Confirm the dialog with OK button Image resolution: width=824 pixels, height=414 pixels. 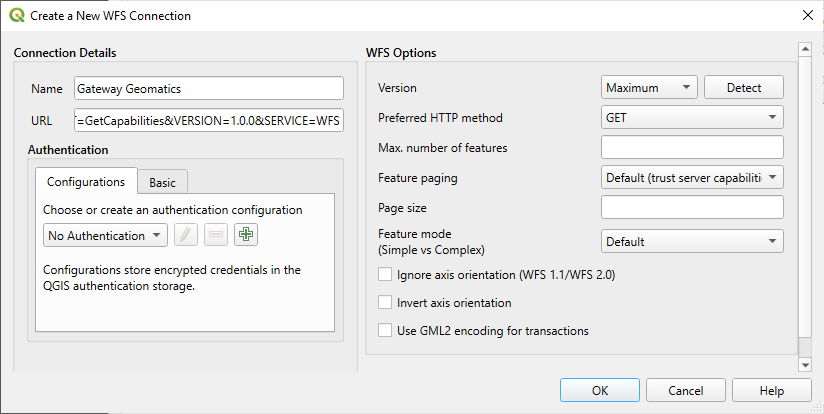point(600,391)
